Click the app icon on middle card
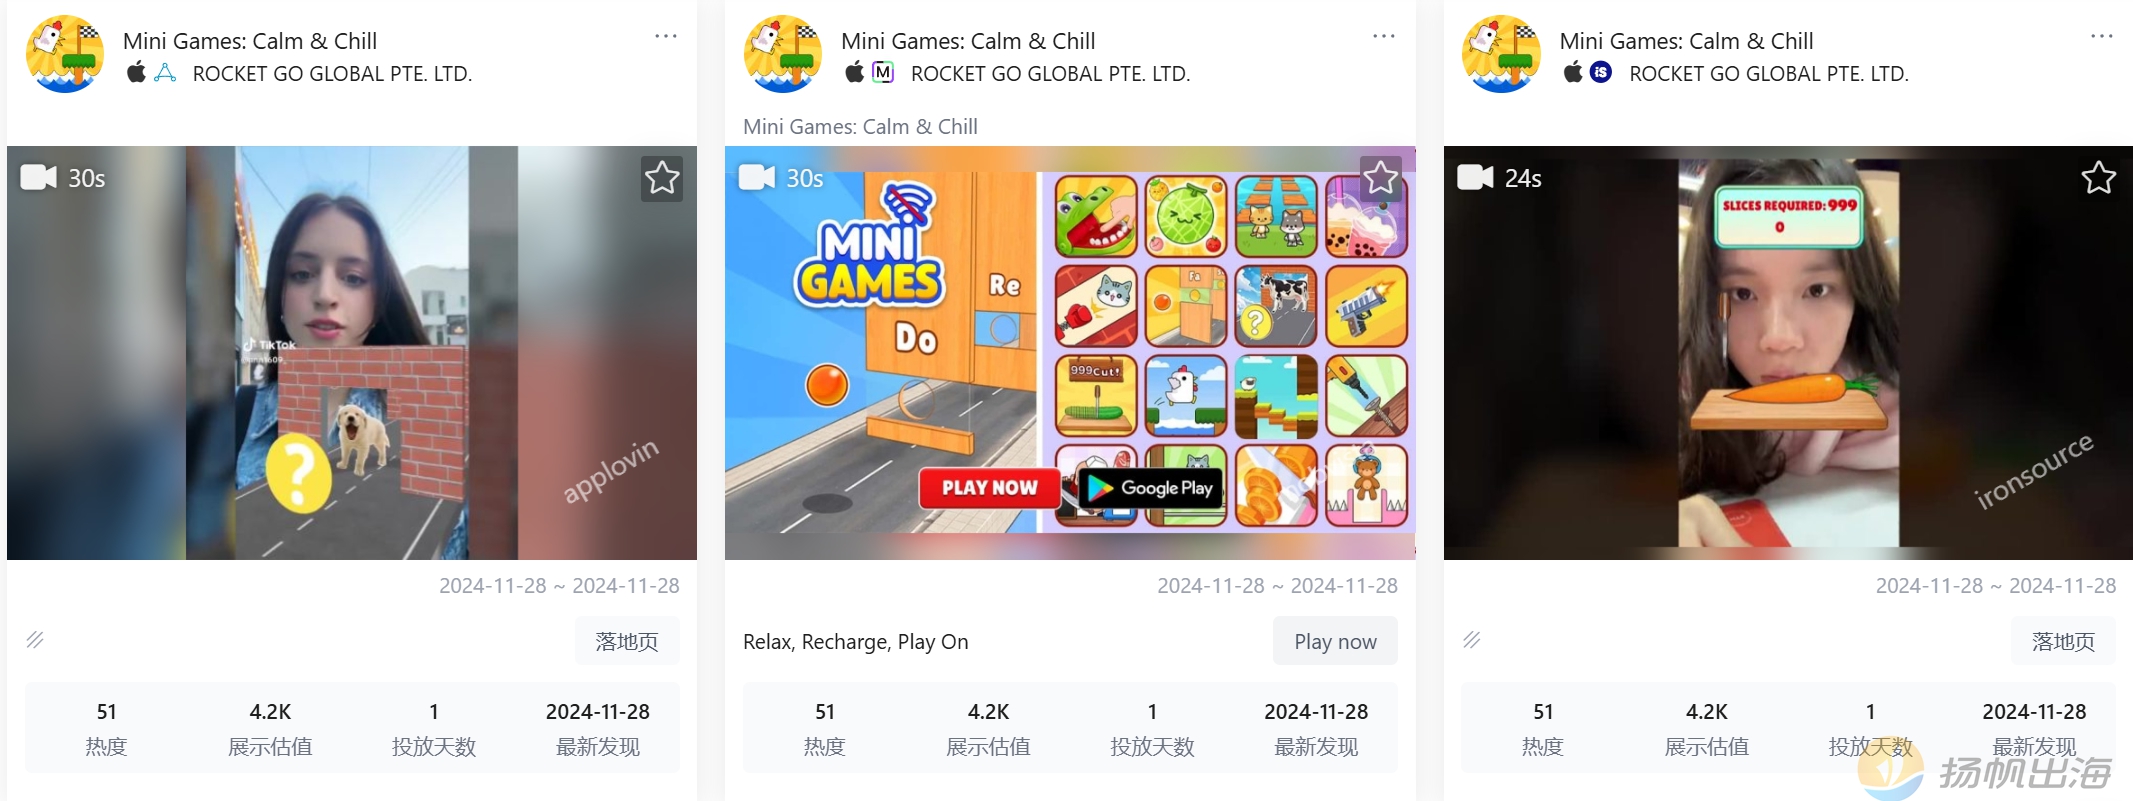Viewport: 2133px width, 801px height. tap(783, 54)
